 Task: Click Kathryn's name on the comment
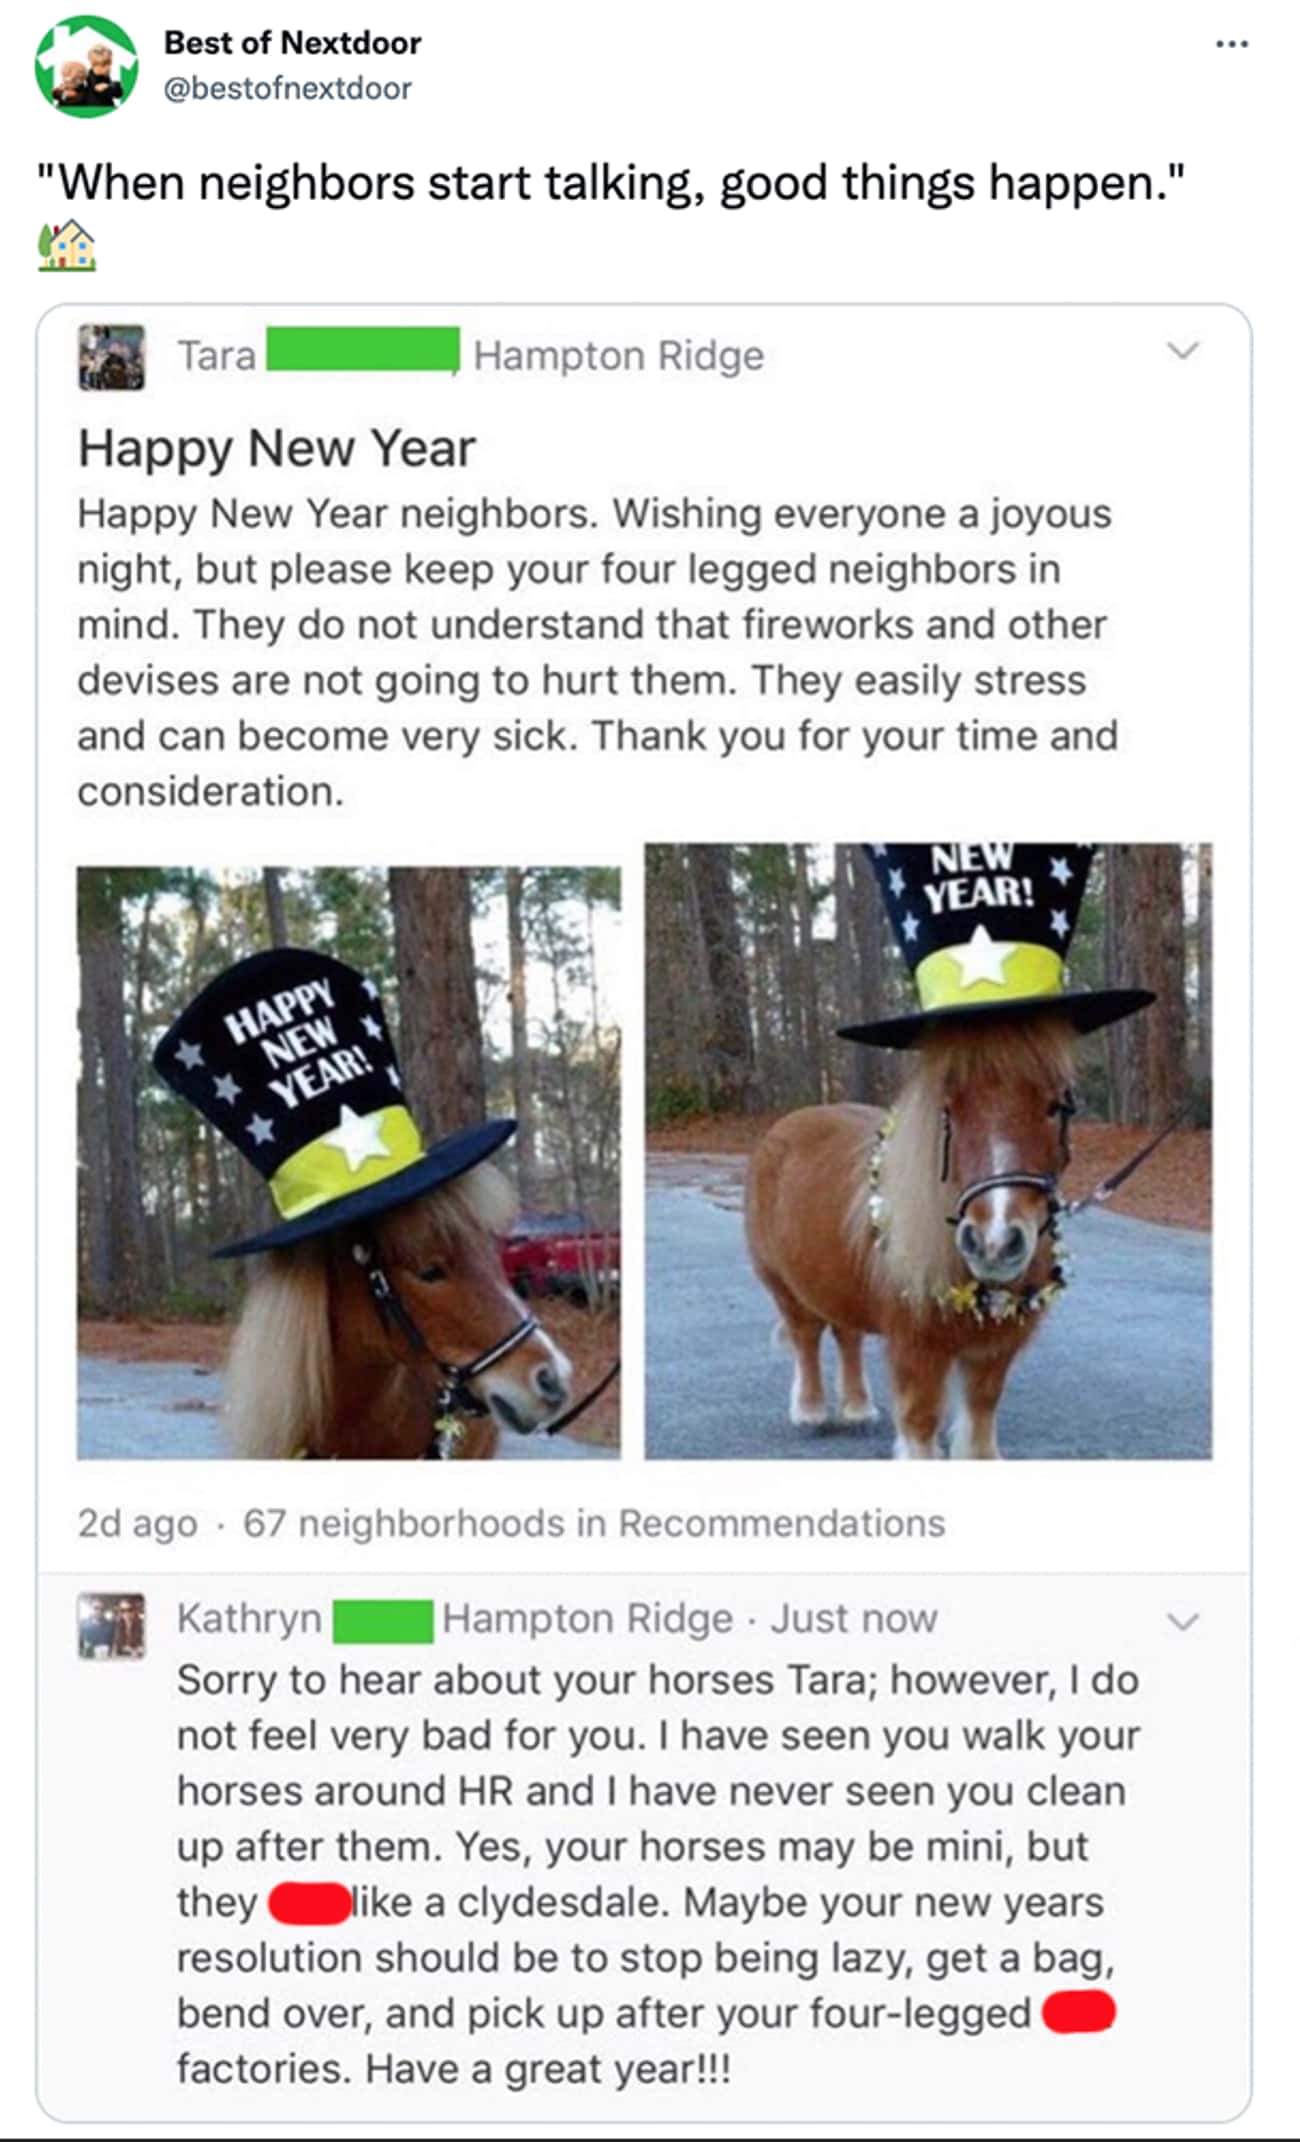tap(249, 1618)
